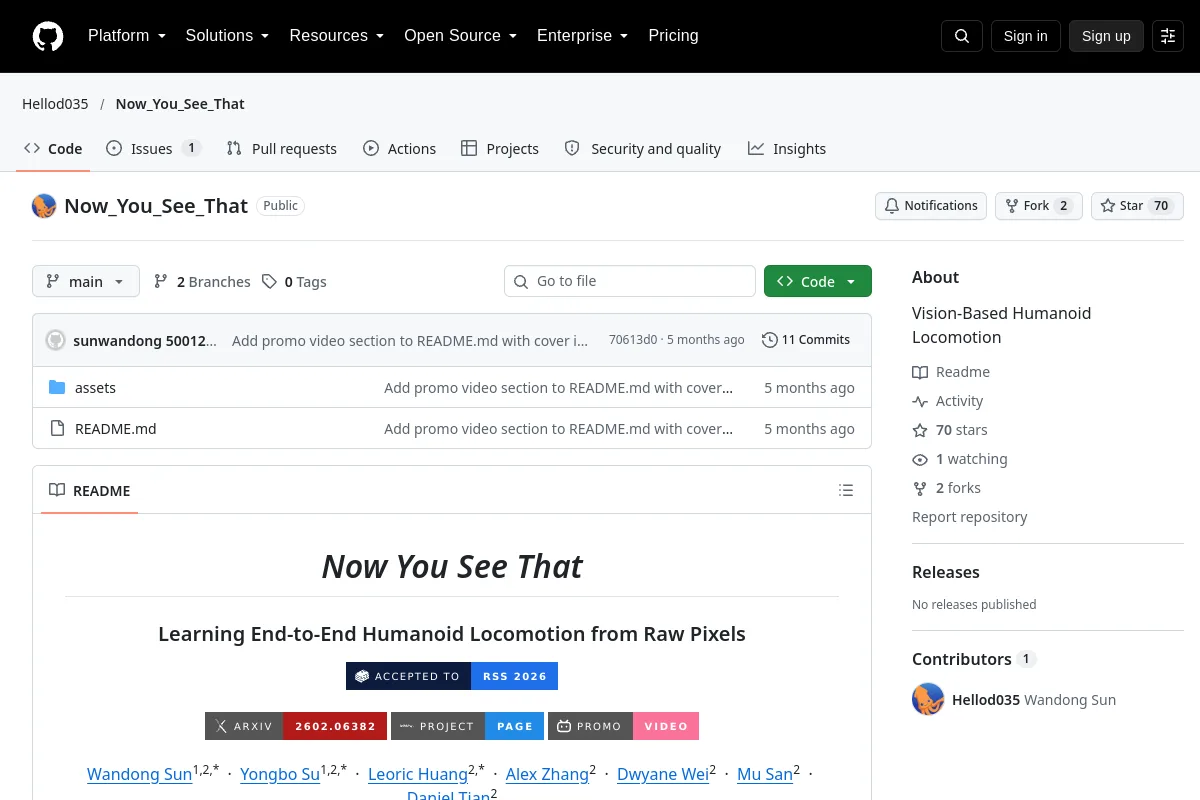Click the README outline list icon

pos(846,490)
